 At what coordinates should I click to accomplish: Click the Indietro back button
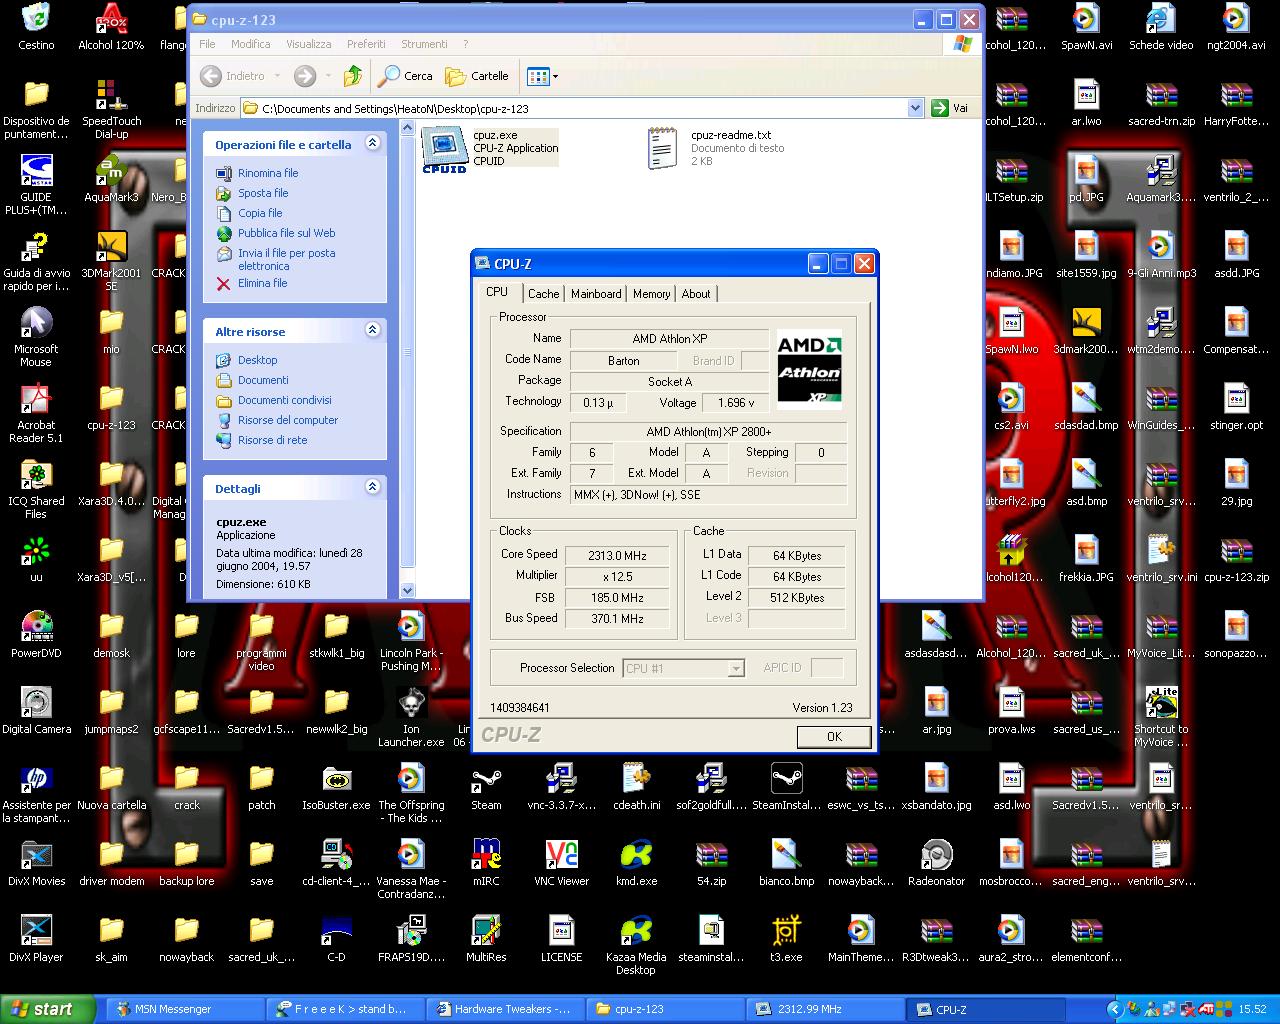234,76
